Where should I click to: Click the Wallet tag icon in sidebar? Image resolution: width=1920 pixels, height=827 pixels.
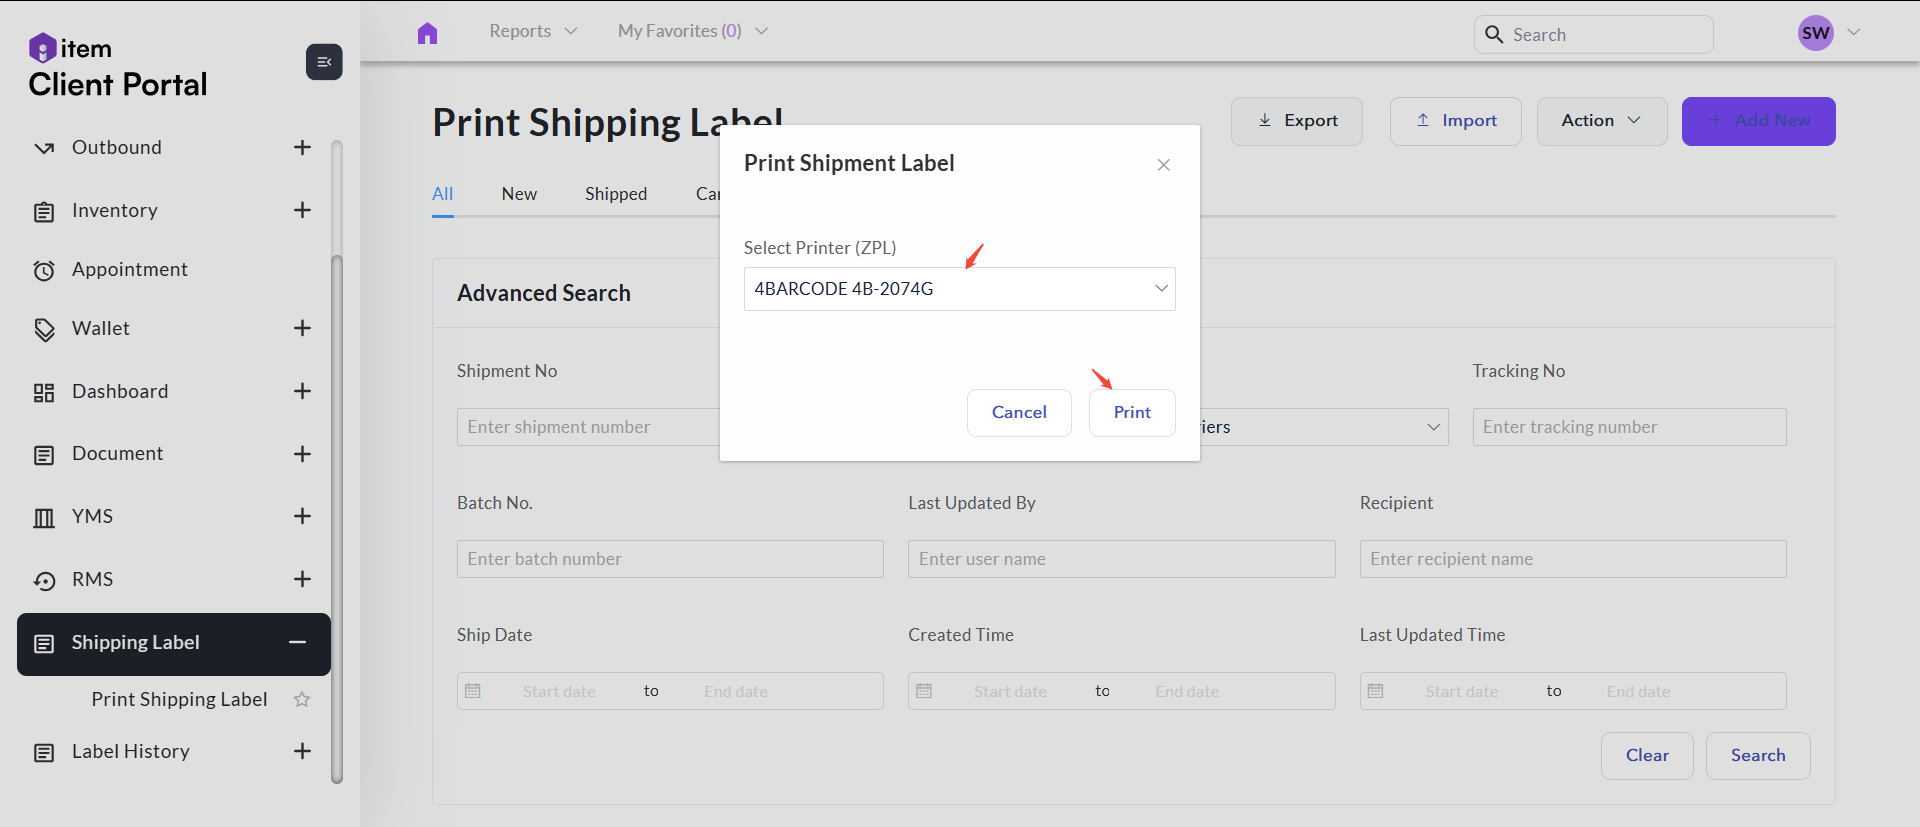[44, 330]
